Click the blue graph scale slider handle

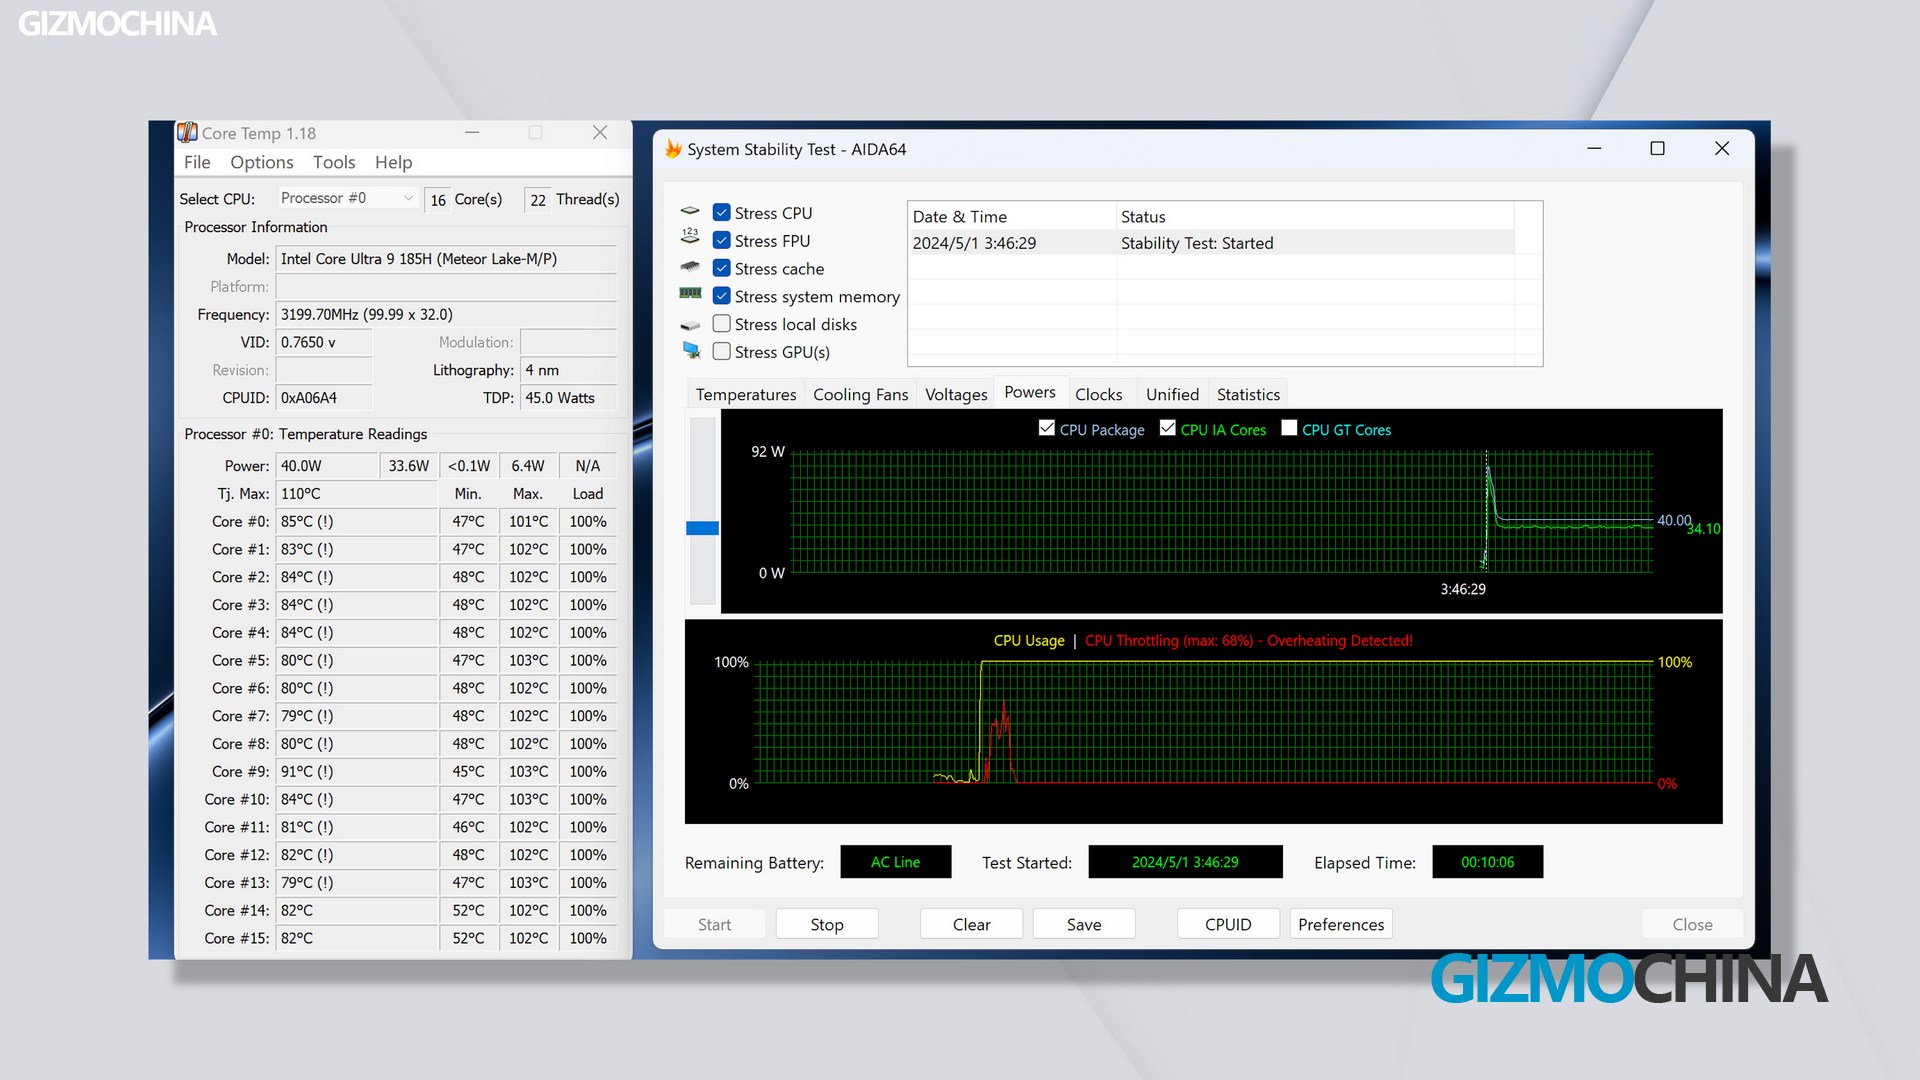[702, 528]
